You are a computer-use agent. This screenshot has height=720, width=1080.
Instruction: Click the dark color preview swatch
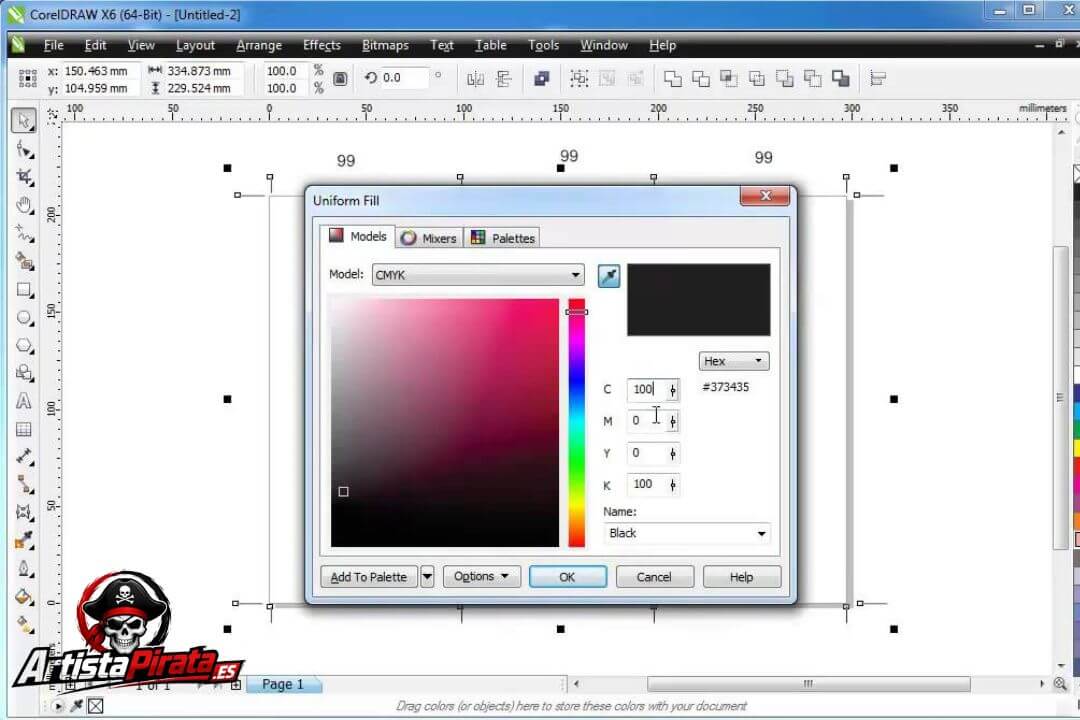point(698,300)
